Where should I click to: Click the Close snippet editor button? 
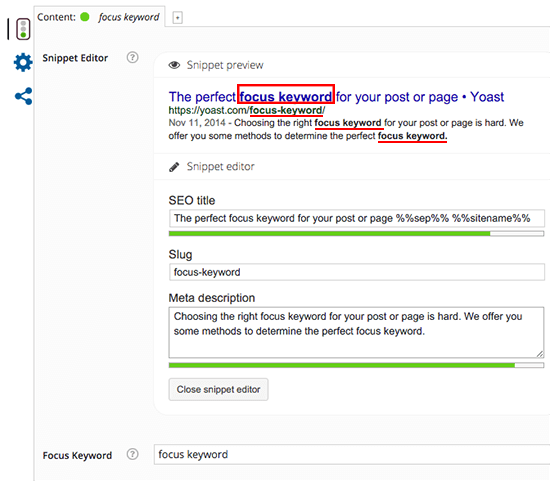pos(219,389)
